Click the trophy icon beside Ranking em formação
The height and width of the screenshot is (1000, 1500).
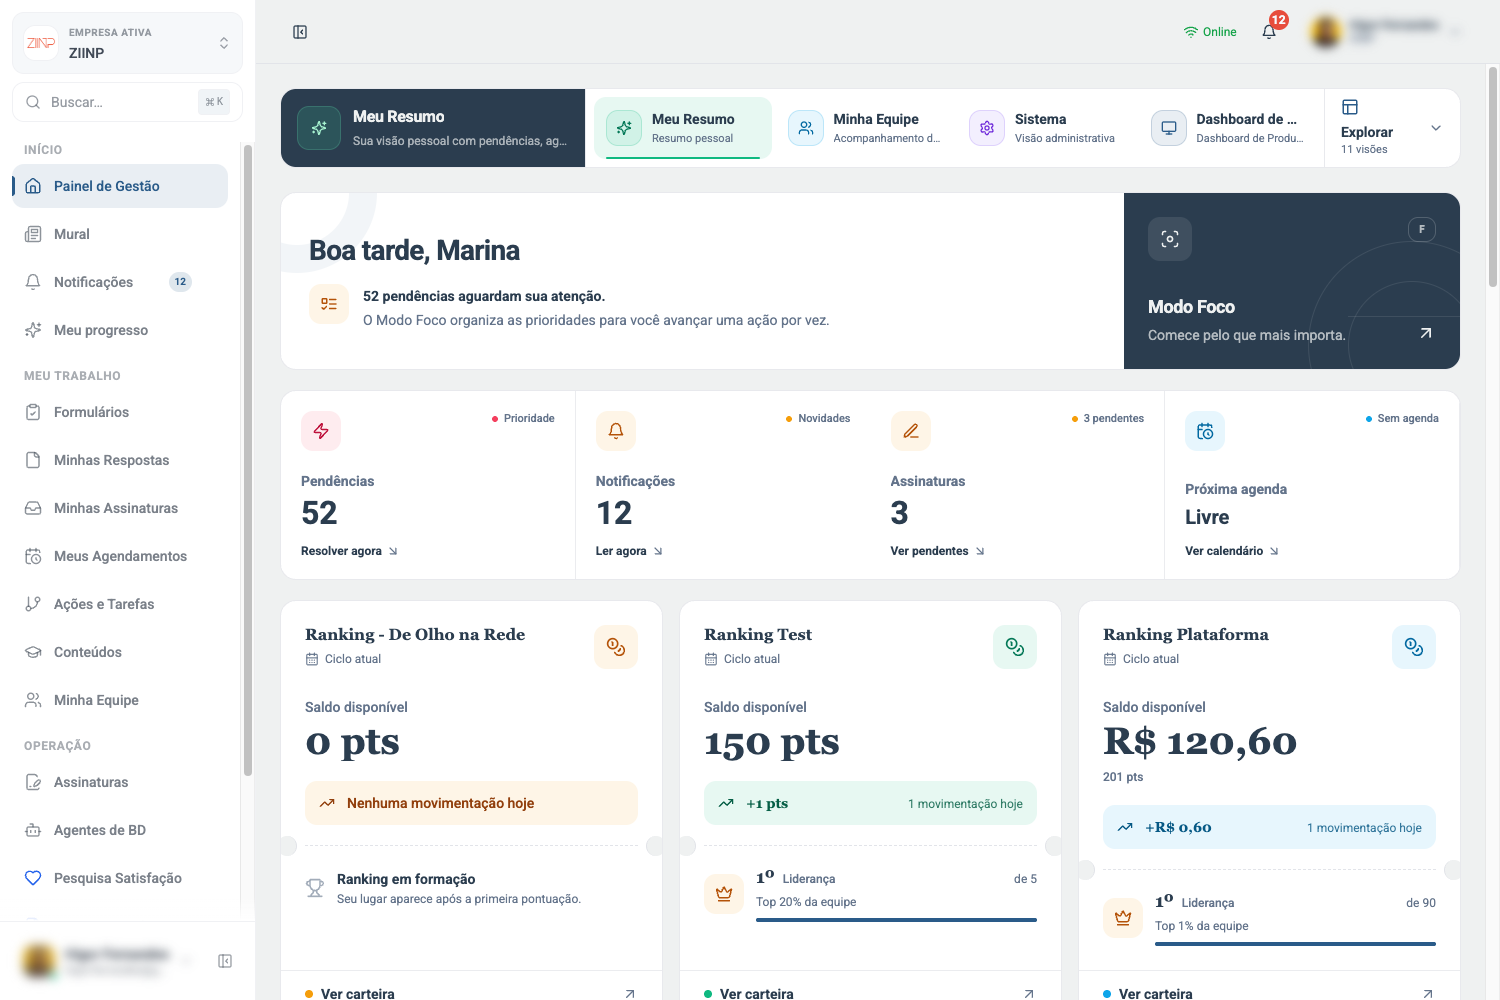(x=315, y=887)
